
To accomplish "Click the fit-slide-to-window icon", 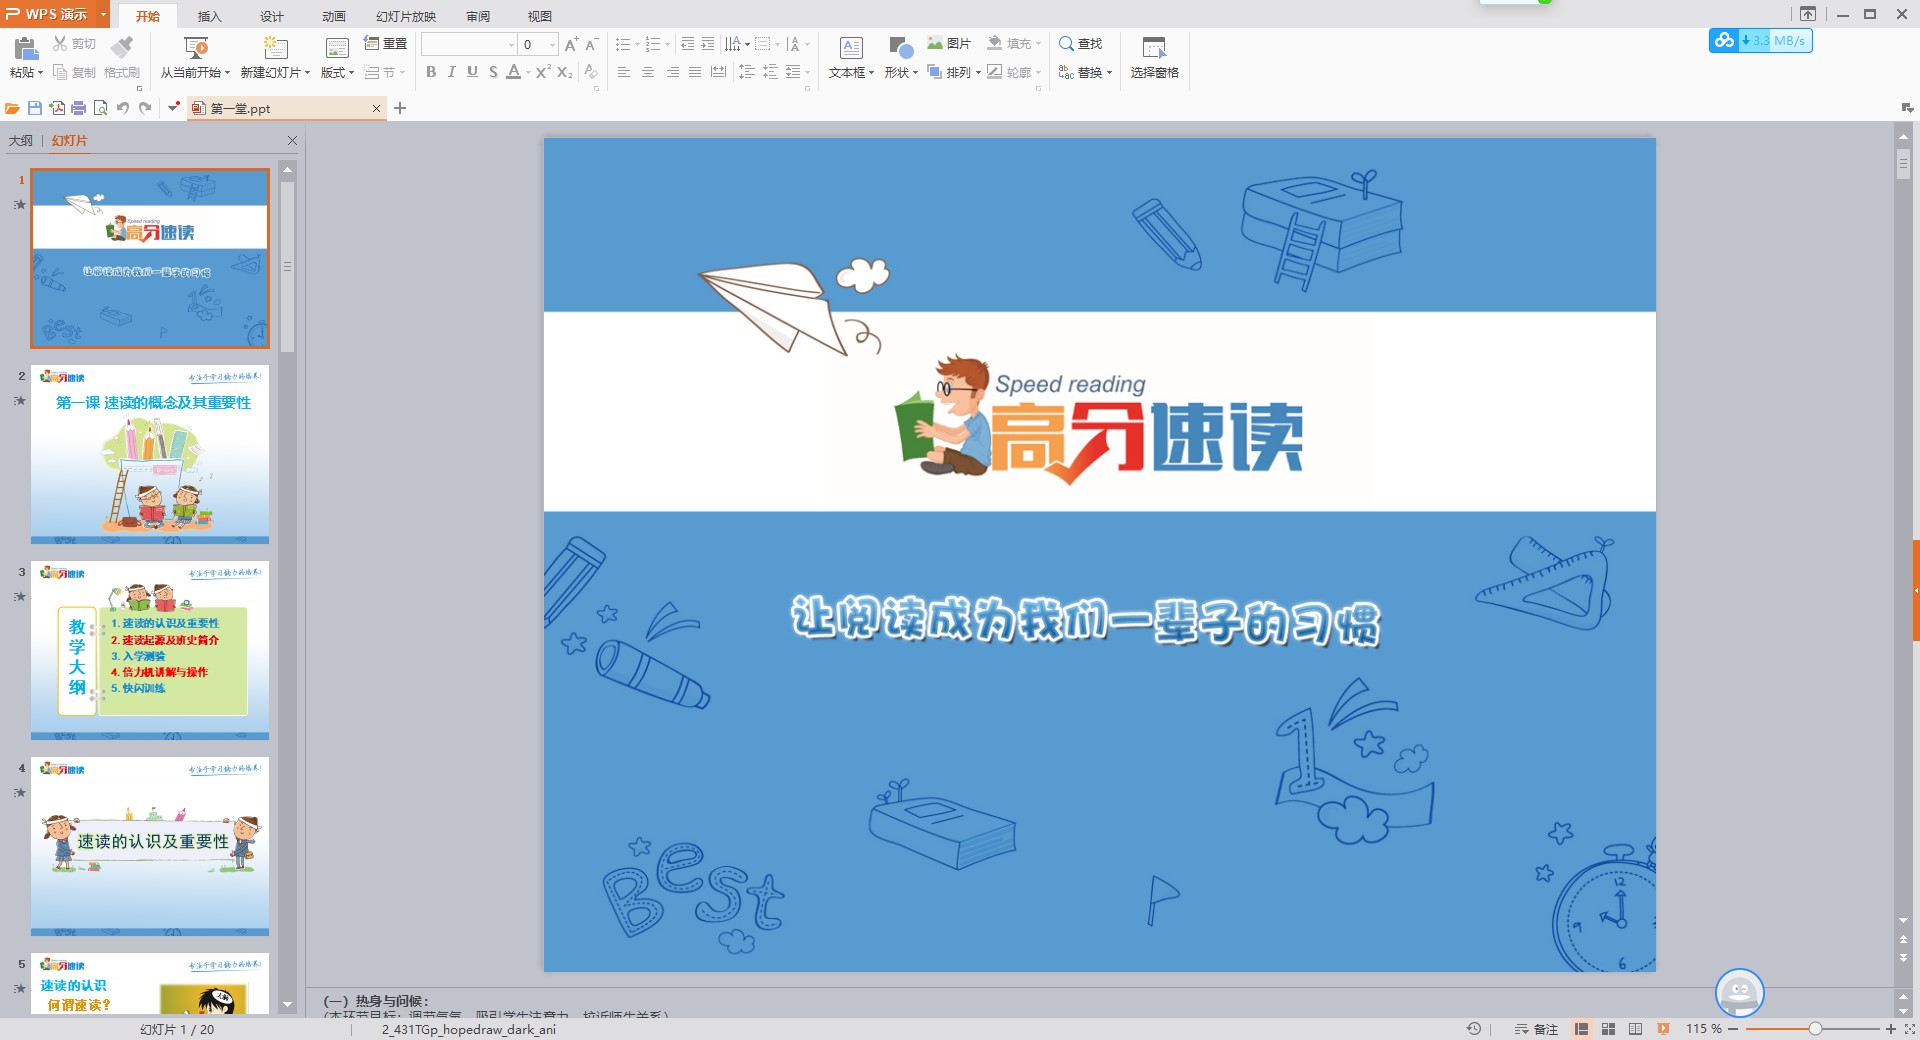I will click(1908, 1029).
